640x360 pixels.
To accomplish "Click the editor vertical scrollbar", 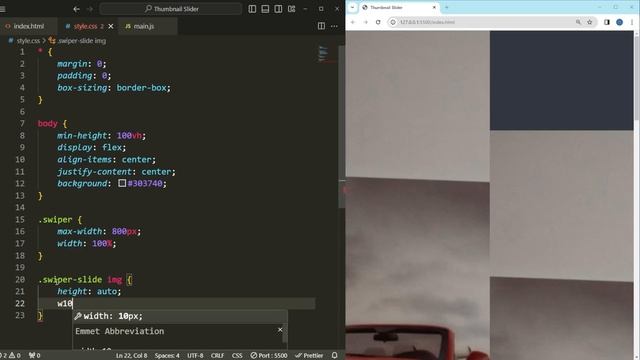I will (342, 127).
